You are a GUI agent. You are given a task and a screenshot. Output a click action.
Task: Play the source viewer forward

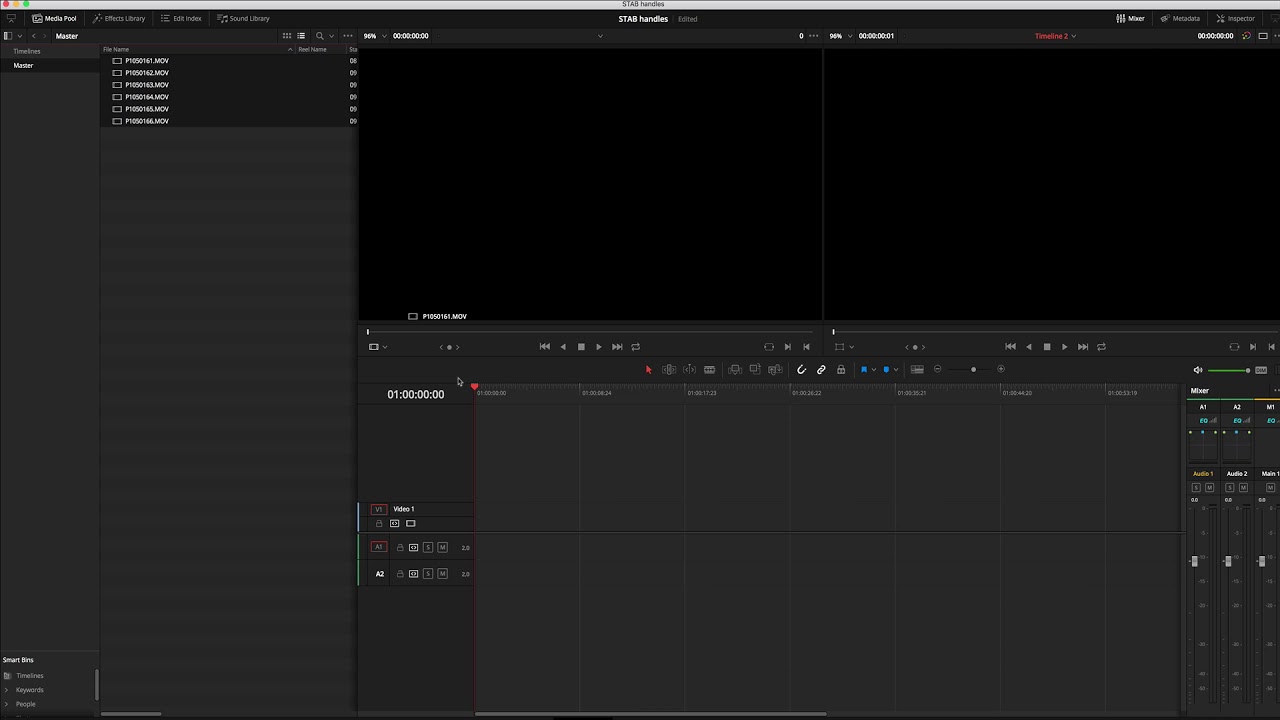tap(599, 347)
